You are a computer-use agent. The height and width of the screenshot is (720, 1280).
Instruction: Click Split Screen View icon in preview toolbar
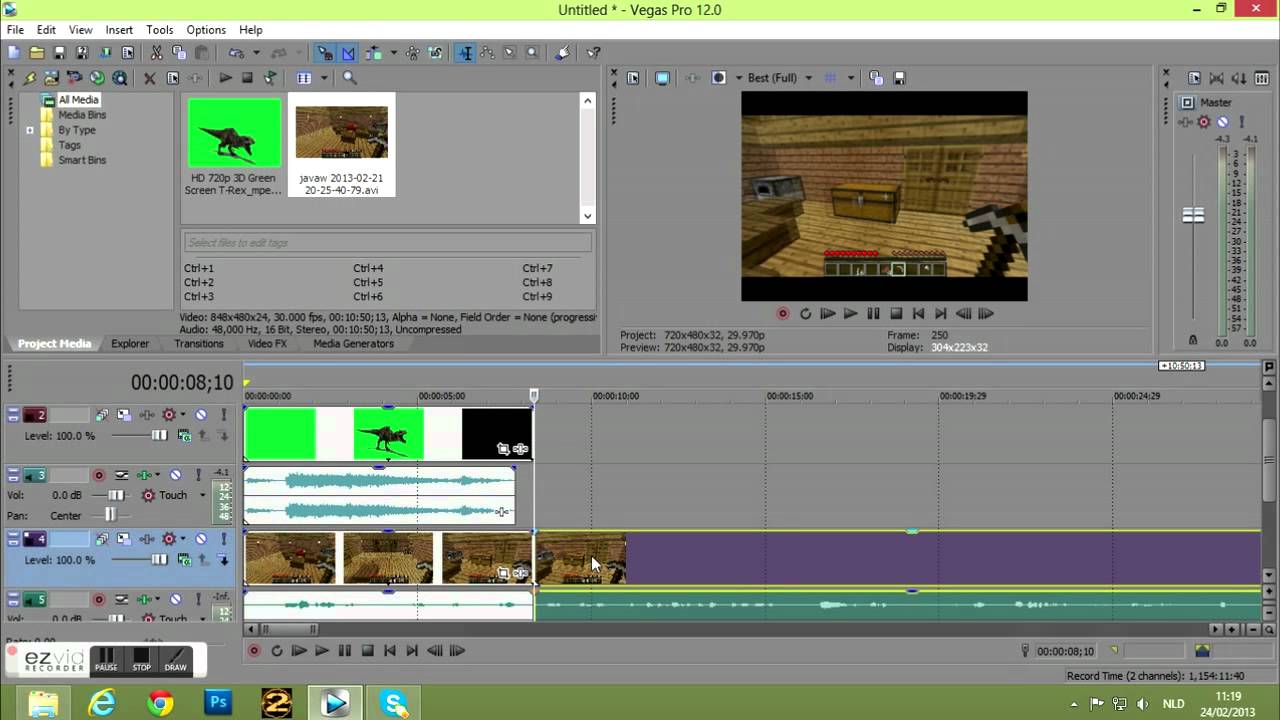pyautogui.click(x=718, y=78)
